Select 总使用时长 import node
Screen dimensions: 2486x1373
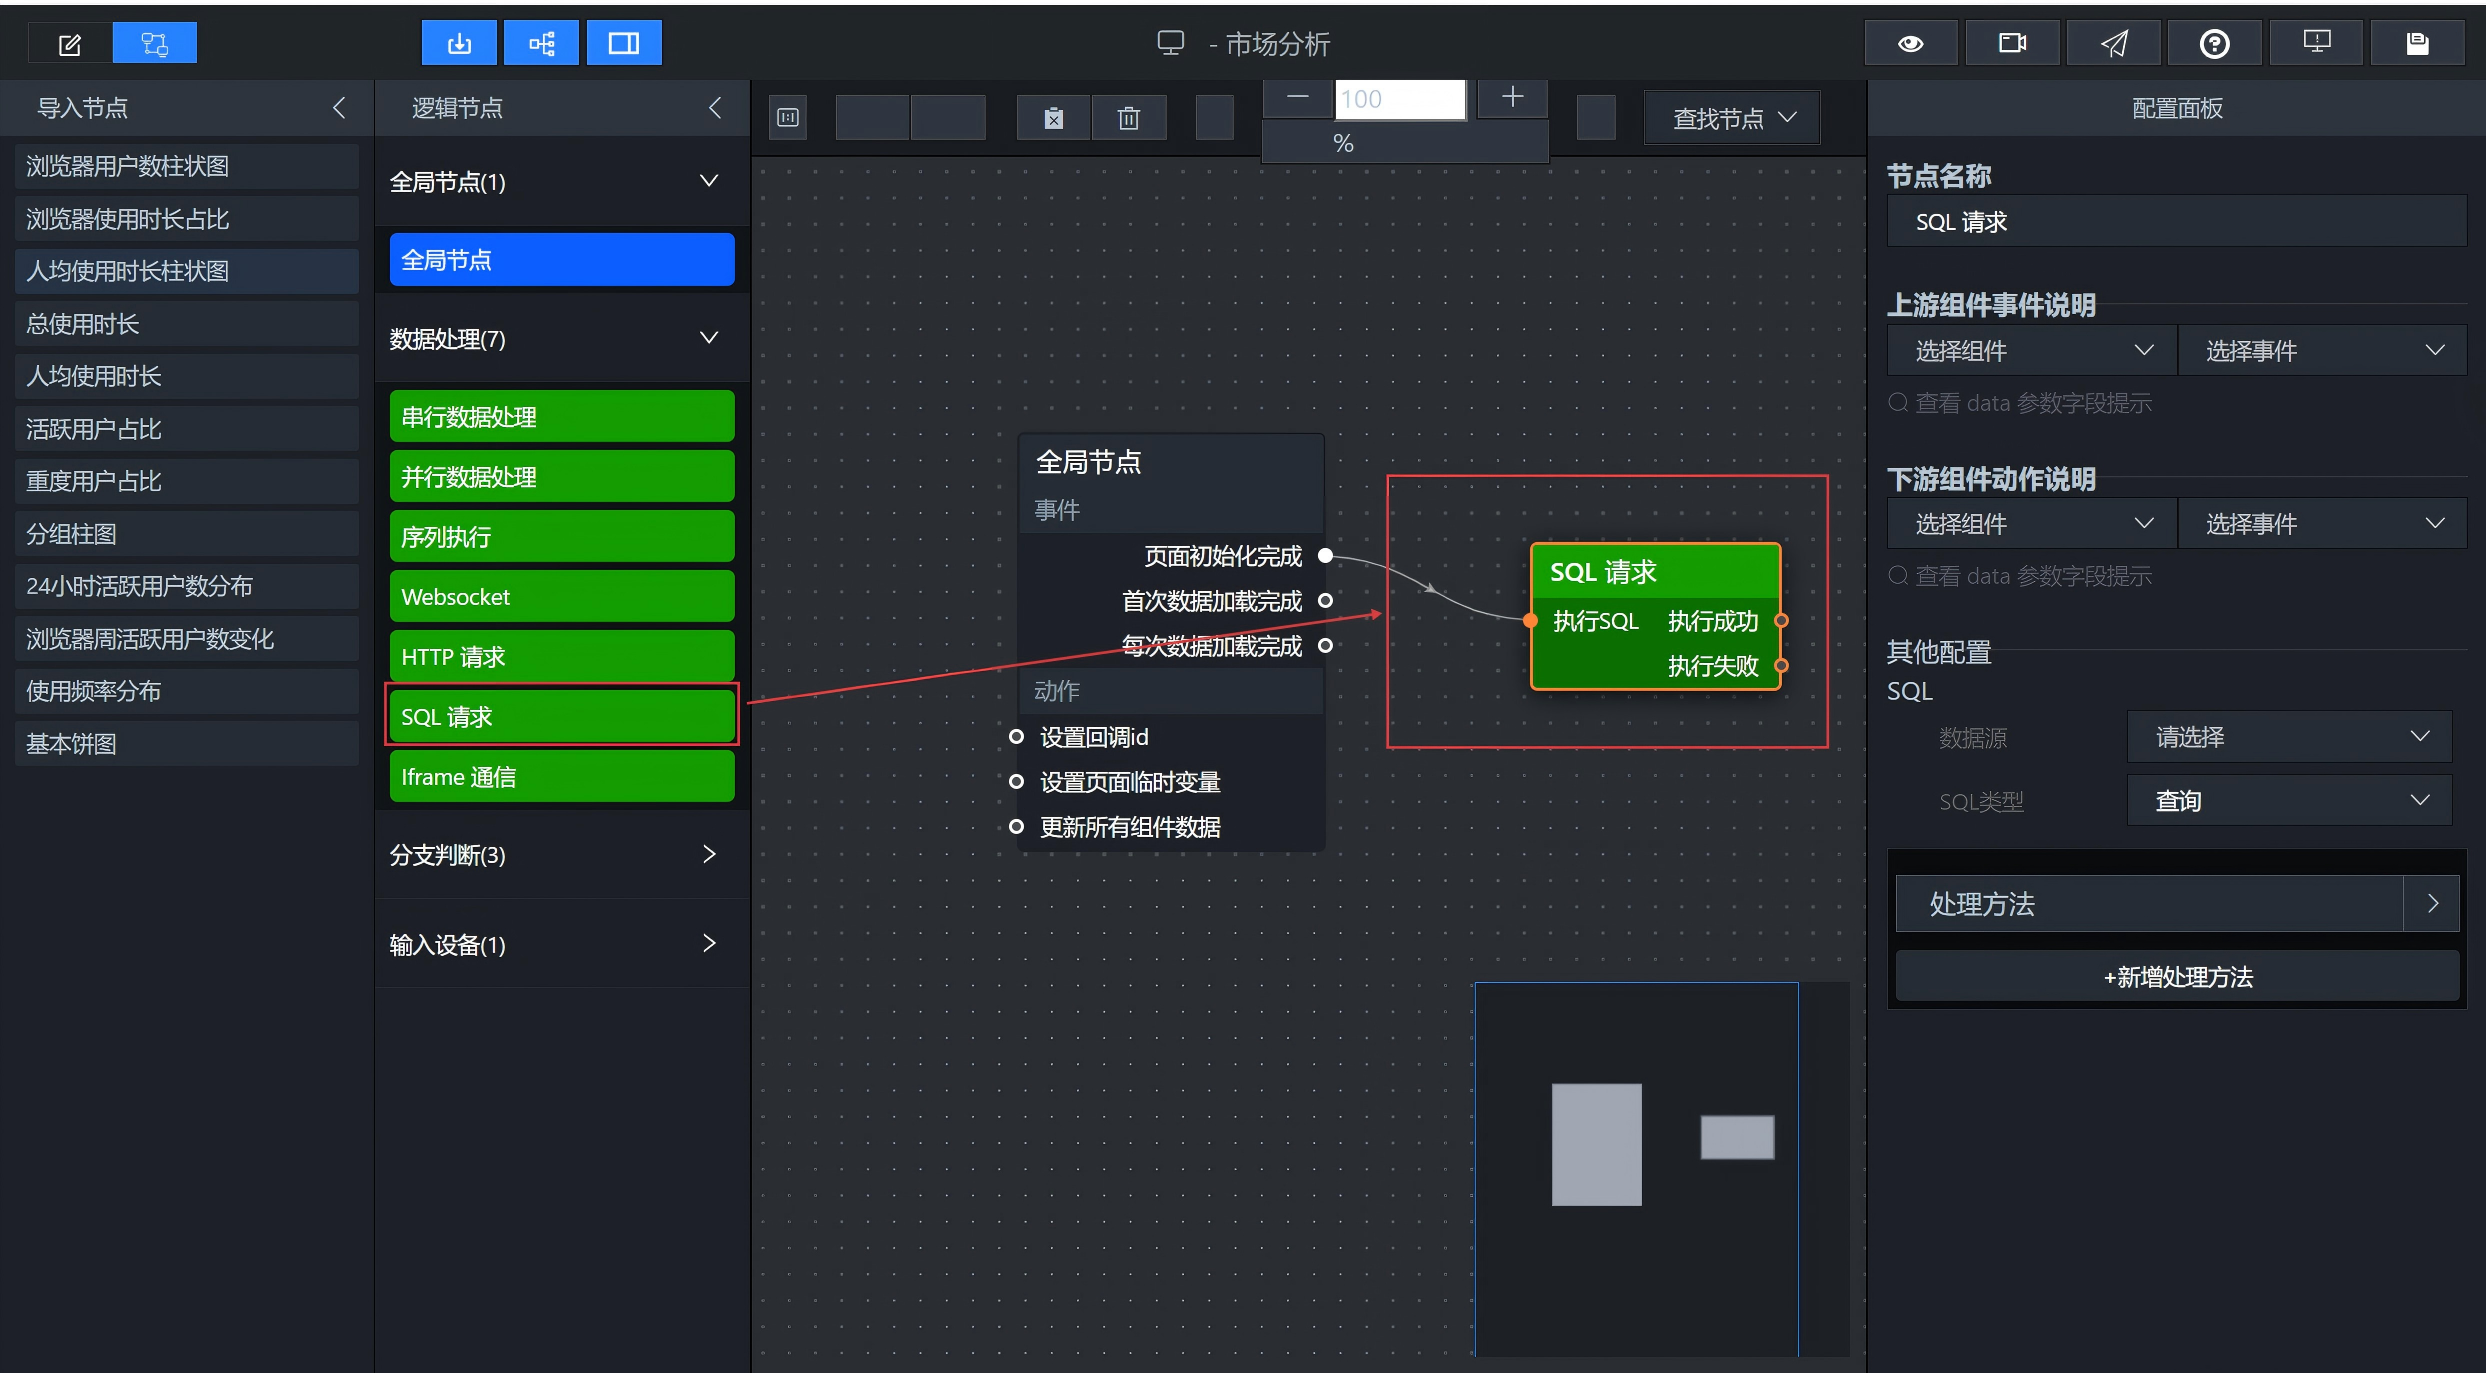[187, 324]
